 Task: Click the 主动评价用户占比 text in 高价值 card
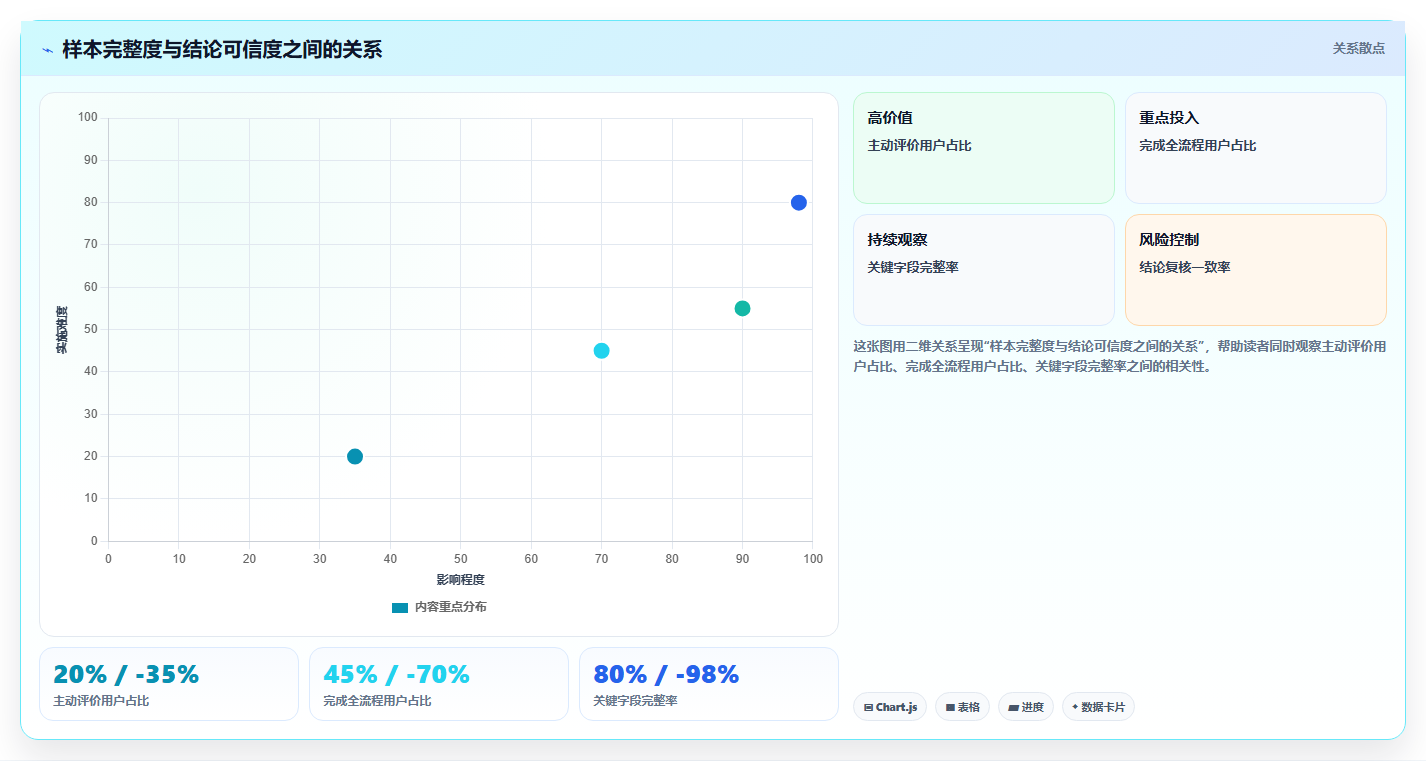(919, 145)
